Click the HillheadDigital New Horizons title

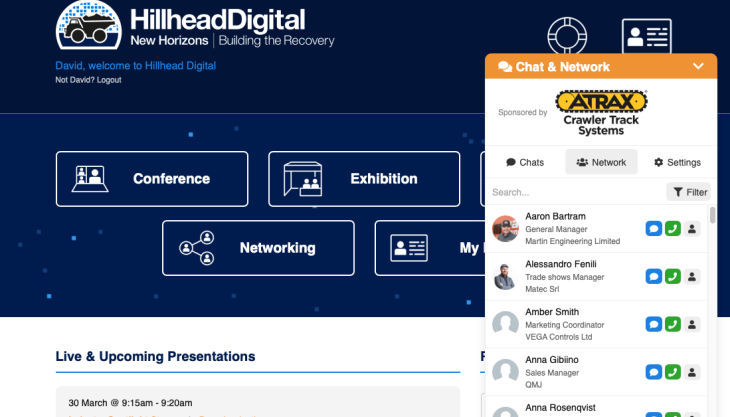(232, 28)
